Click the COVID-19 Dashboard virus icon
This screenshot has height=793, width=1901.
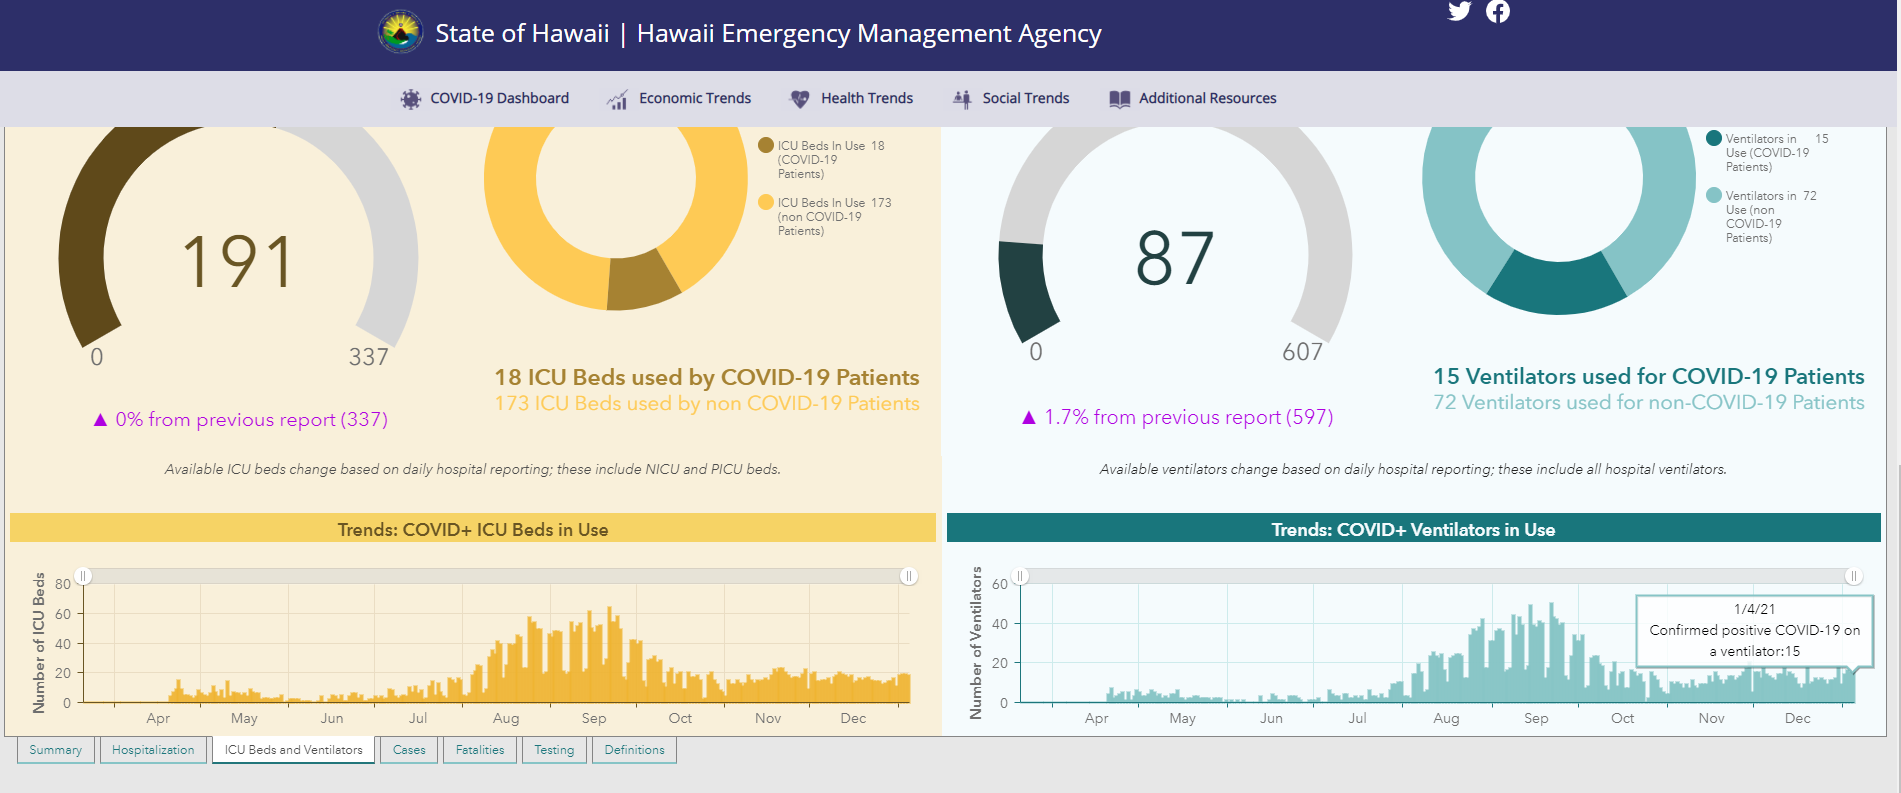[411, 99]
